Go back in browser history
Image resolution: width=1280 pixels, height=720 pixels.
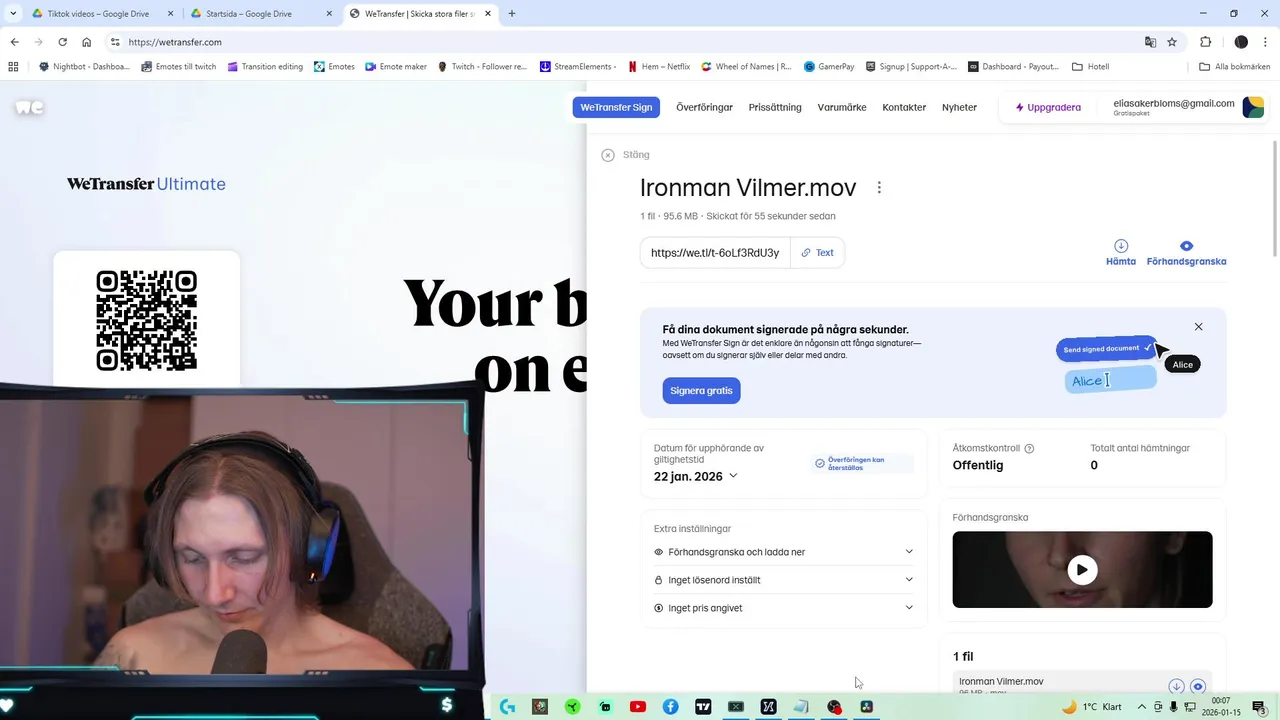click(15, 42)
